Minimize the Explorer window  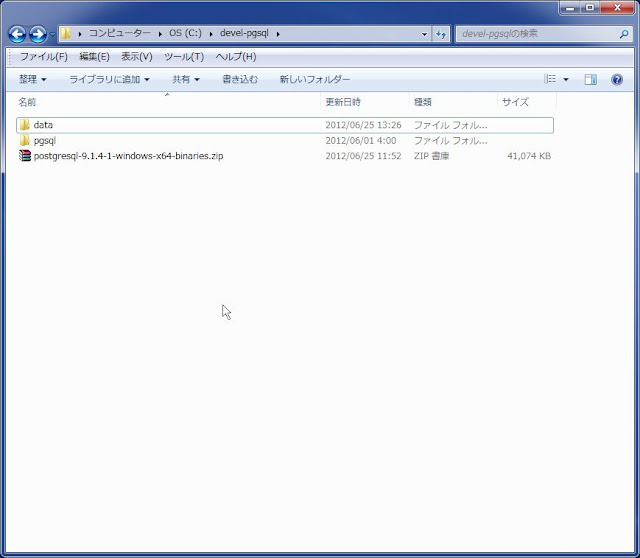[x=570, y=8]
